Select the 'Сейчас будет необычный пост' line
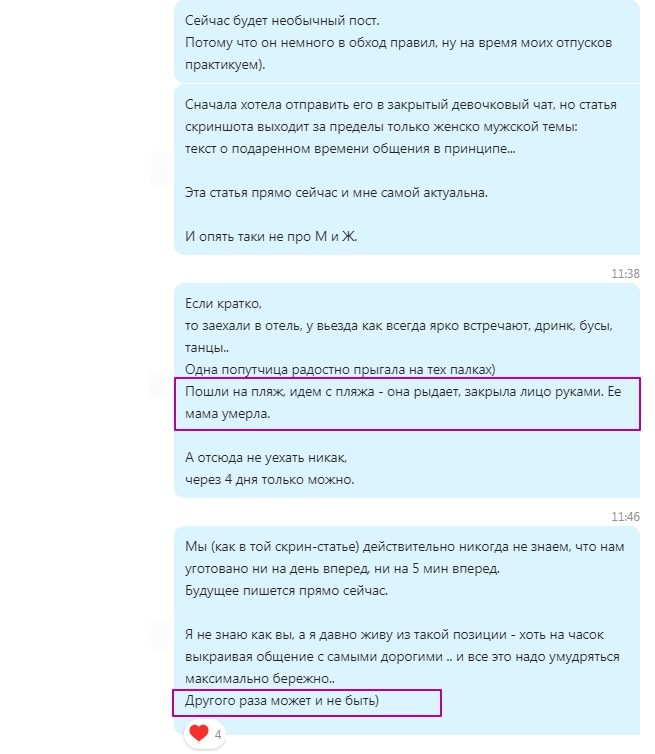 [282, 21]
